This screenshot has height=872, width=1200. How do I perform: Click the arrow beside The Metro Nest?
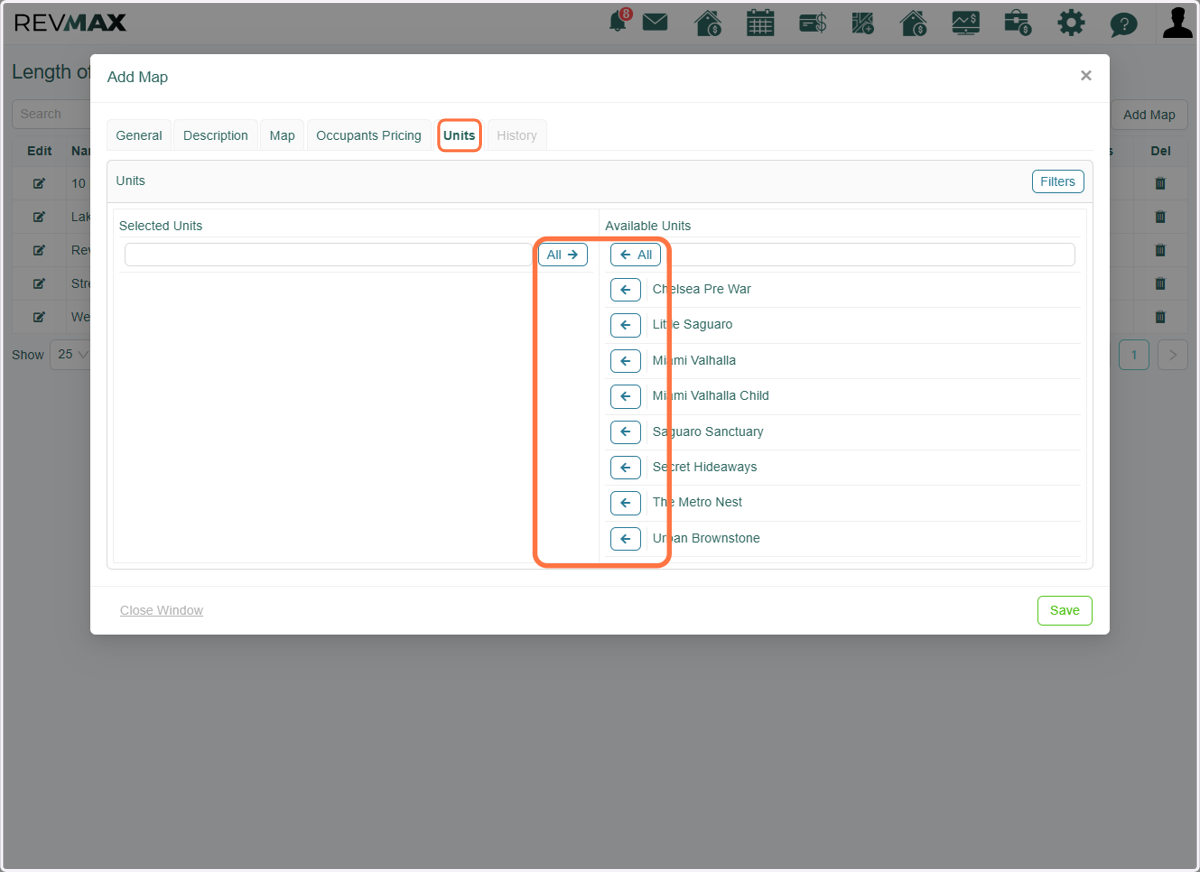pyautogui.click(x=625, y=503)
